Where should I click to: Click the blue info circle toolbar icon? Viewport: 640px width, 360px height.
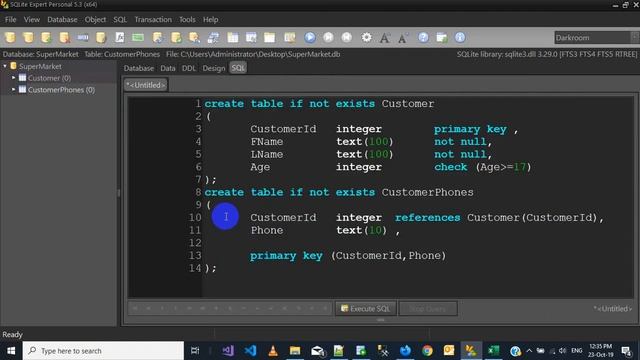point(460,38)
